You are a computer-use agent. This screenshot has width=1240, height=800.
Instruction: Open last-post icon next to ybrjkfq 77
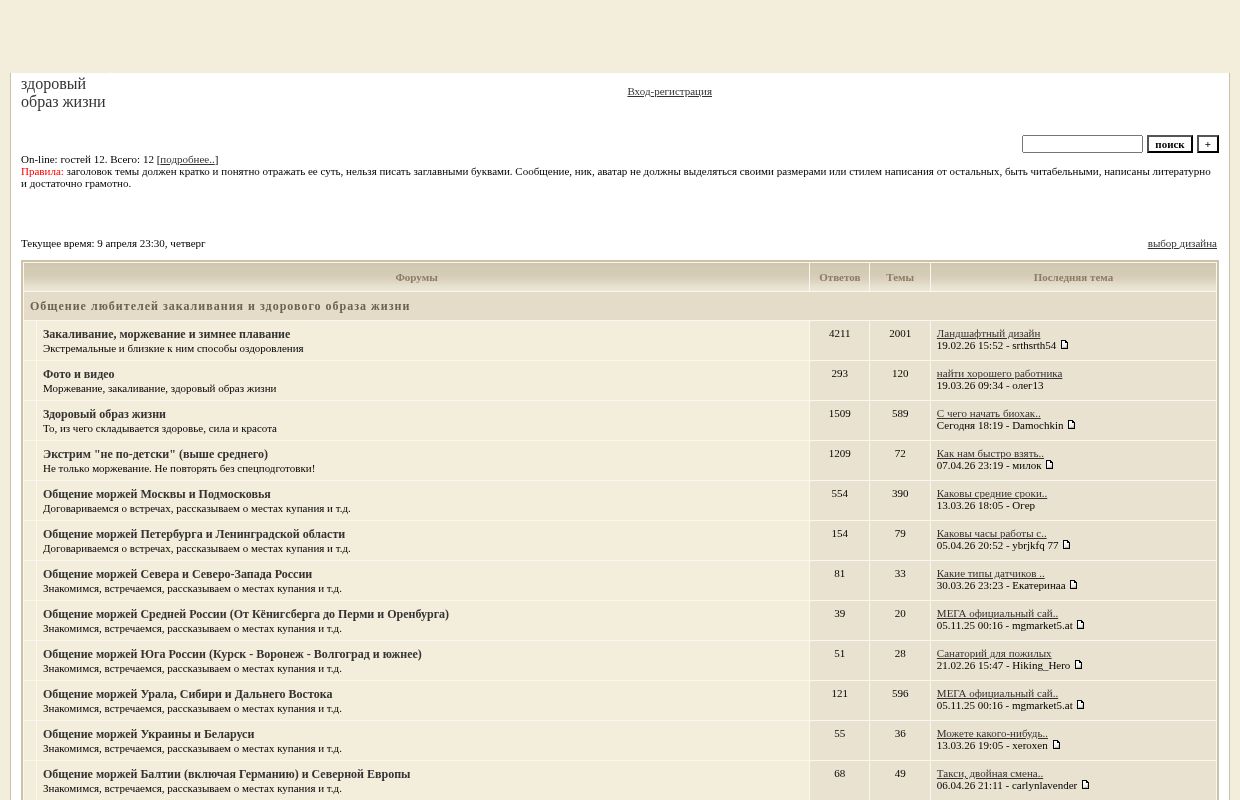pyautogui.click(x=1066, y=545)
